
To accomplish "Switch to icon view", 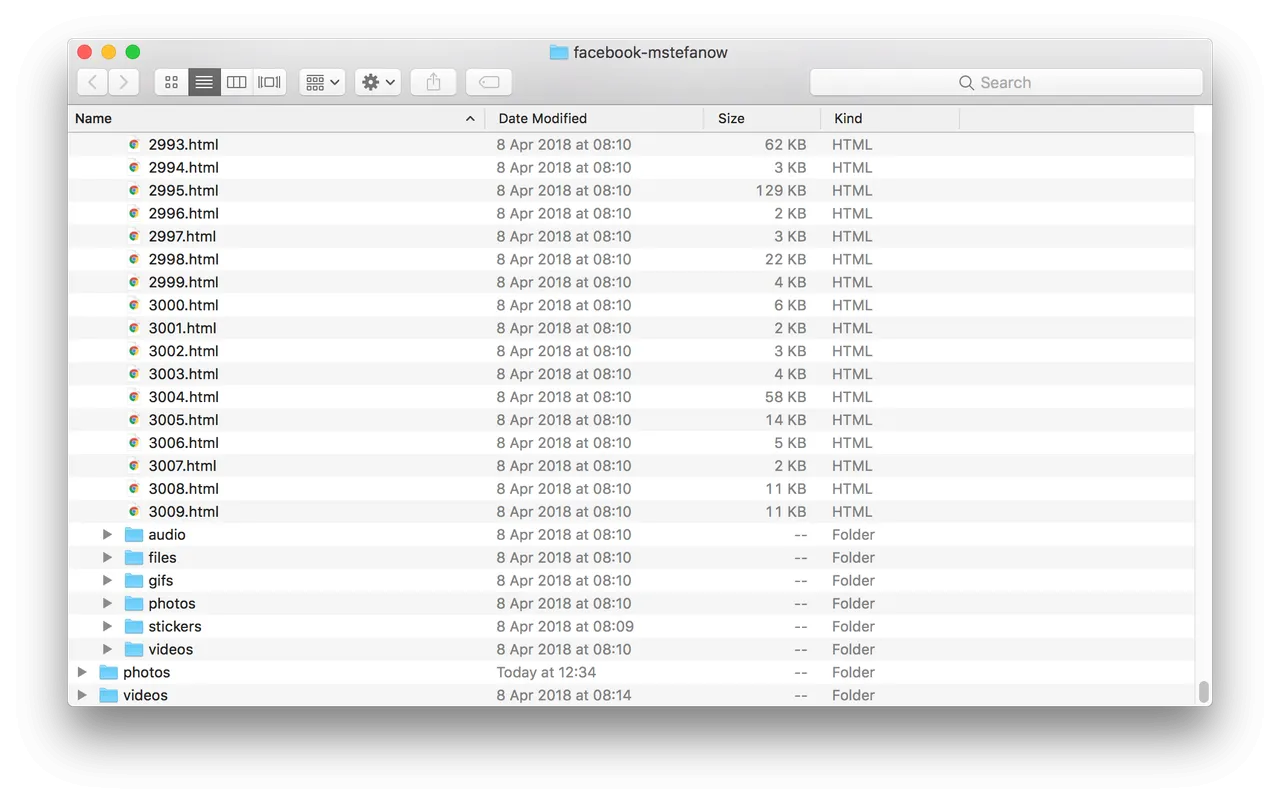I will tap(171, 82).
